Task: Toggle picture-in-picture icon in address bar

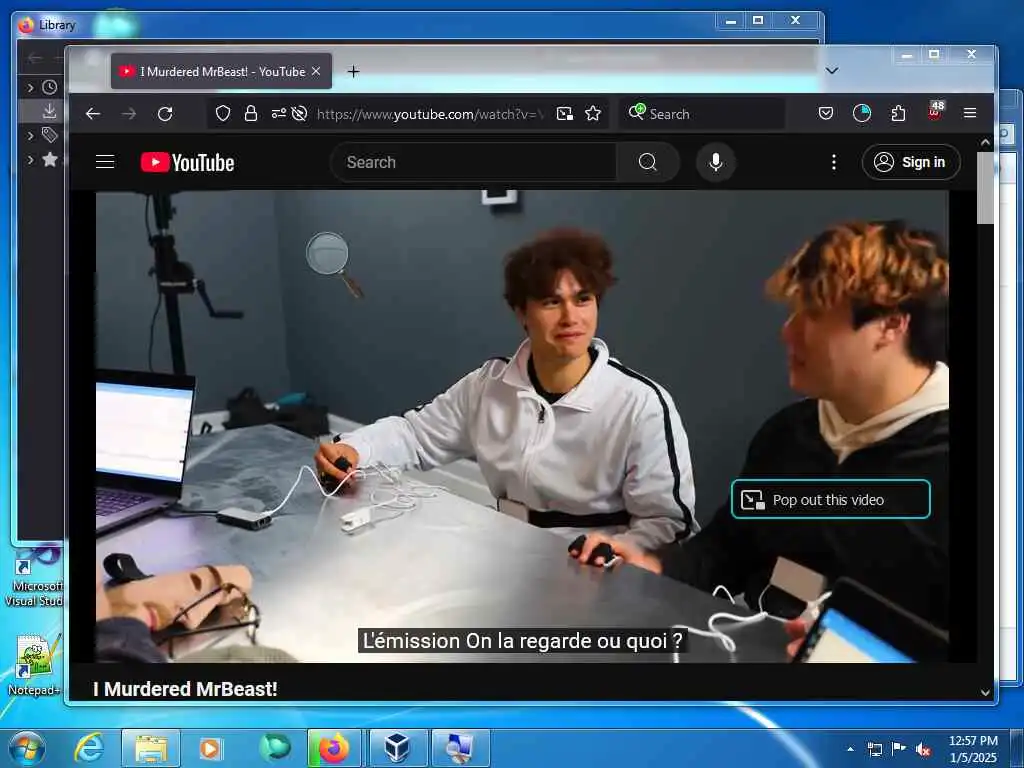Action: pyautogui.click(x=565, y=114)
